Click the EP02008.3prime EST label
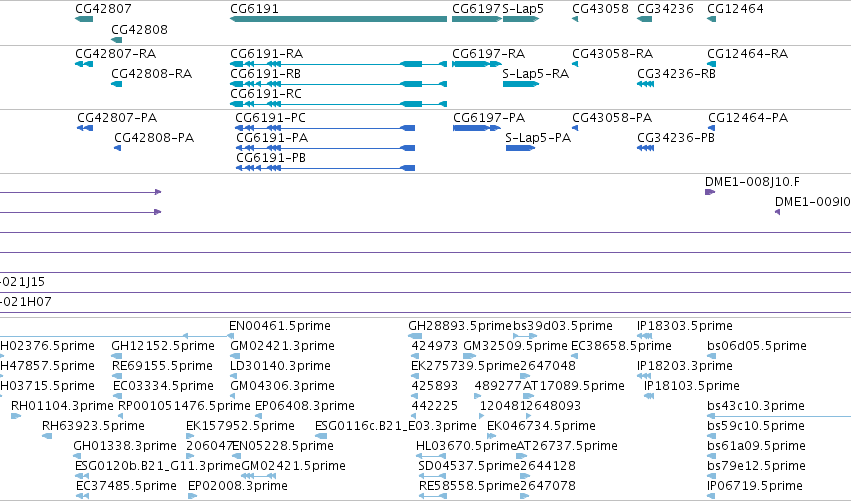The image size is (851, 501). 238,486
